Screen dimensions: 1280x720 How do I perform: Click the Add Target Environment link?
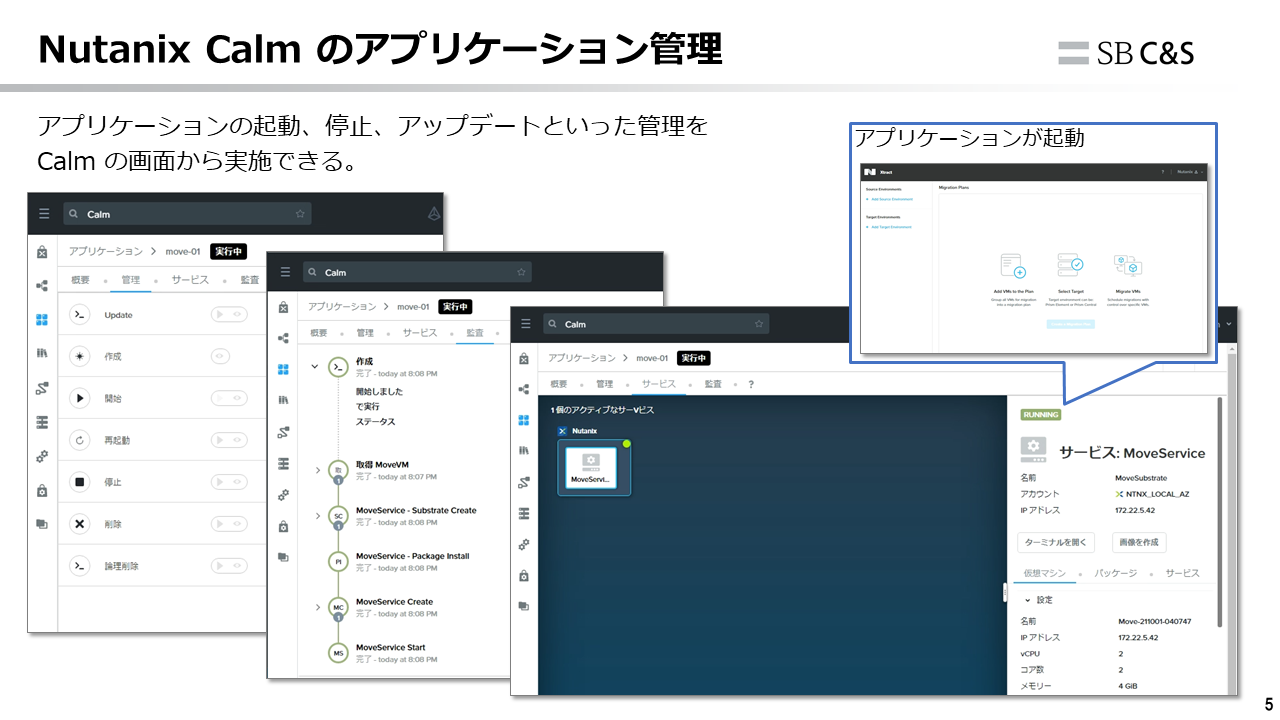890,227
